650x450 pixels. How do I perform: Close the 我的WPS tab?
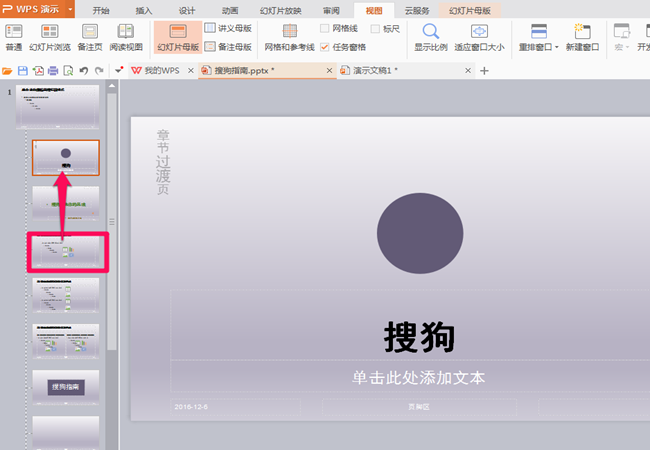pos(191,70)
